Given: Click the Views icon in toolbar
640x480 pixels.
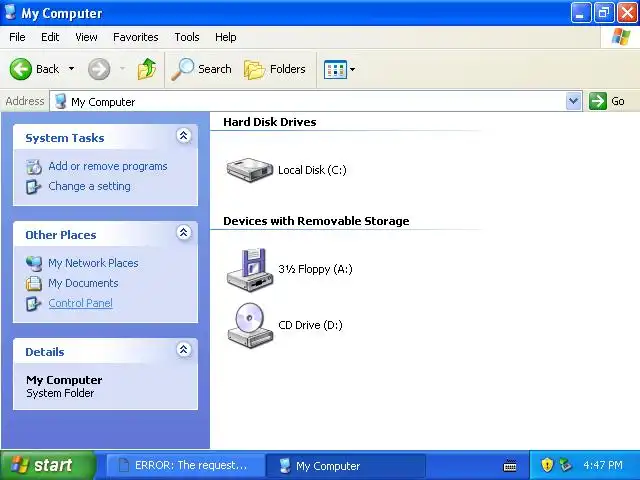Looking at the screenshot, I should click(x=335, y=69).
